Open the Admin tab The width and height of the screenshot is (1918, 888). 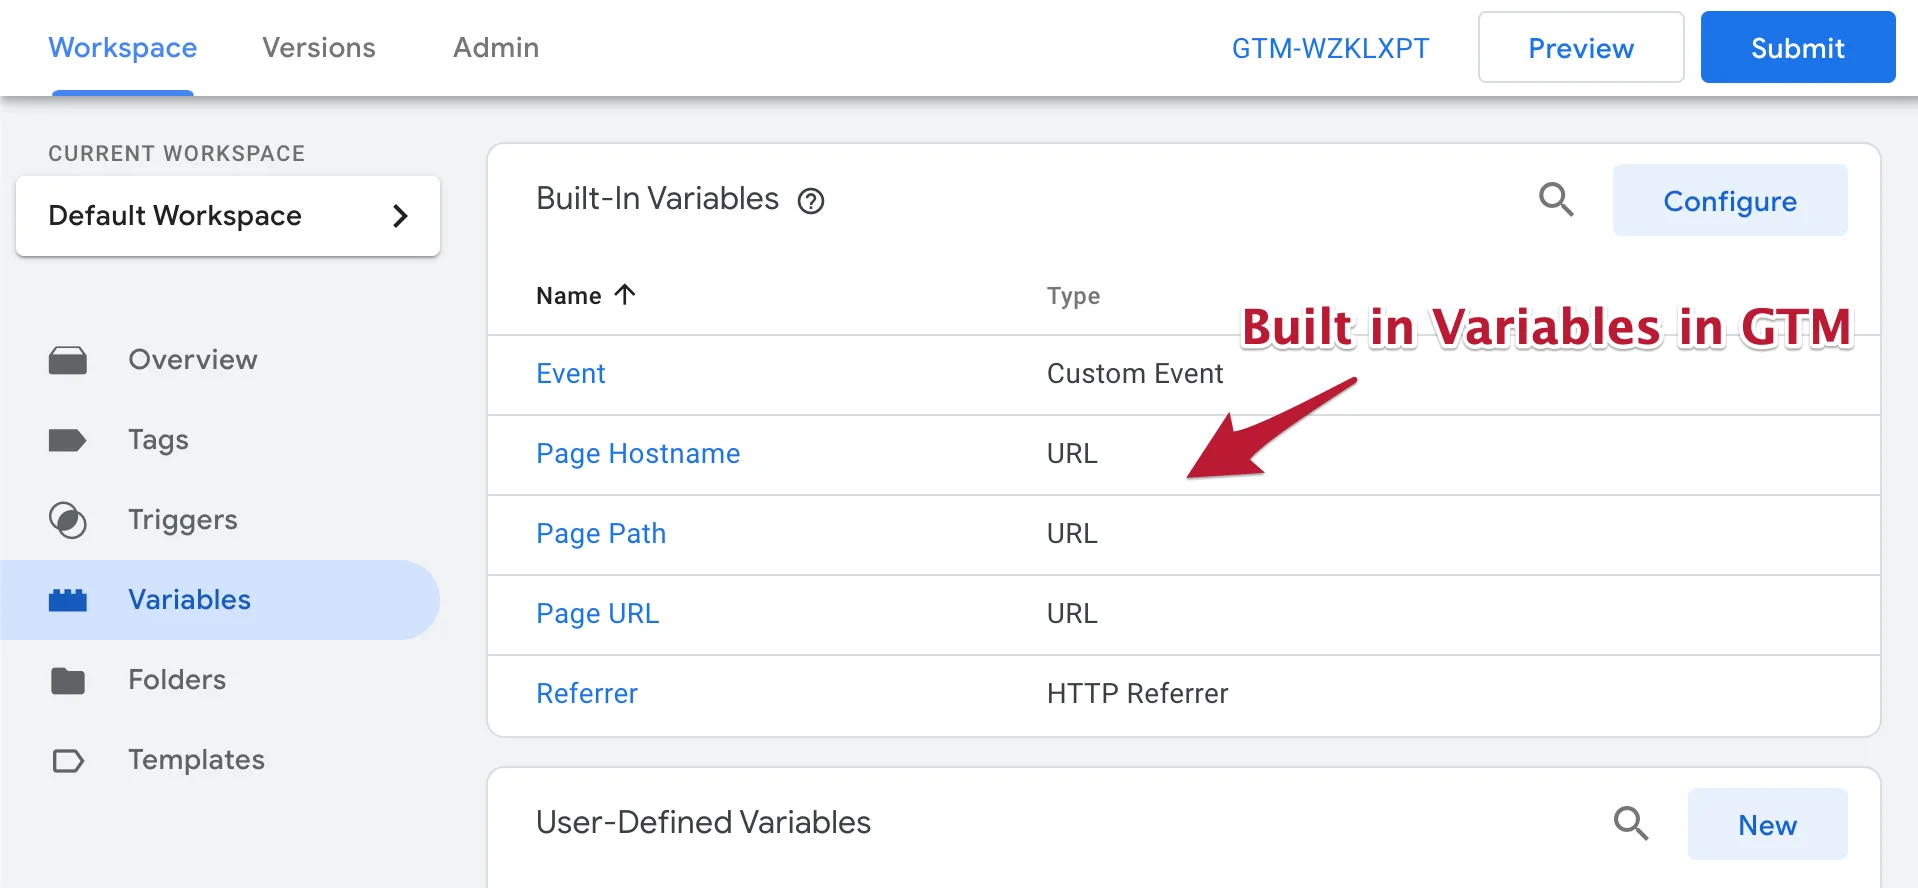pyautogui.click(x=496, y=48)
